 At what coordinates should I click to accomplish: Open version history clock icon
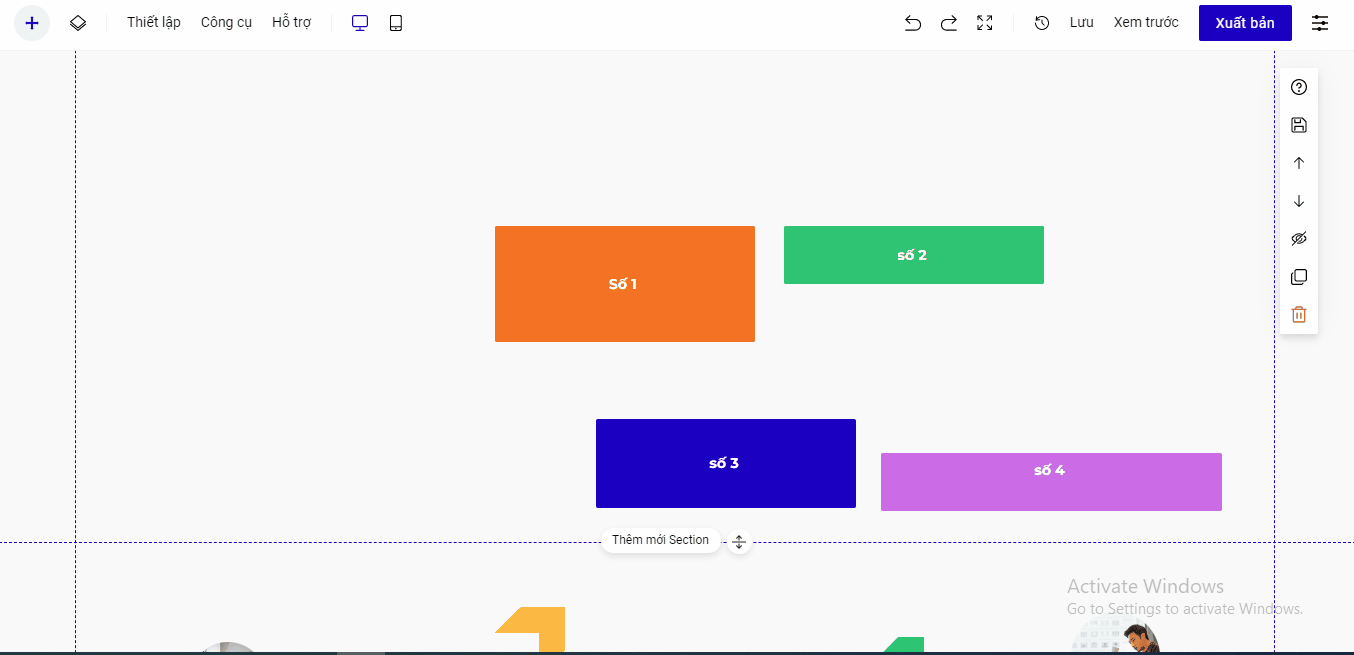1042,23
